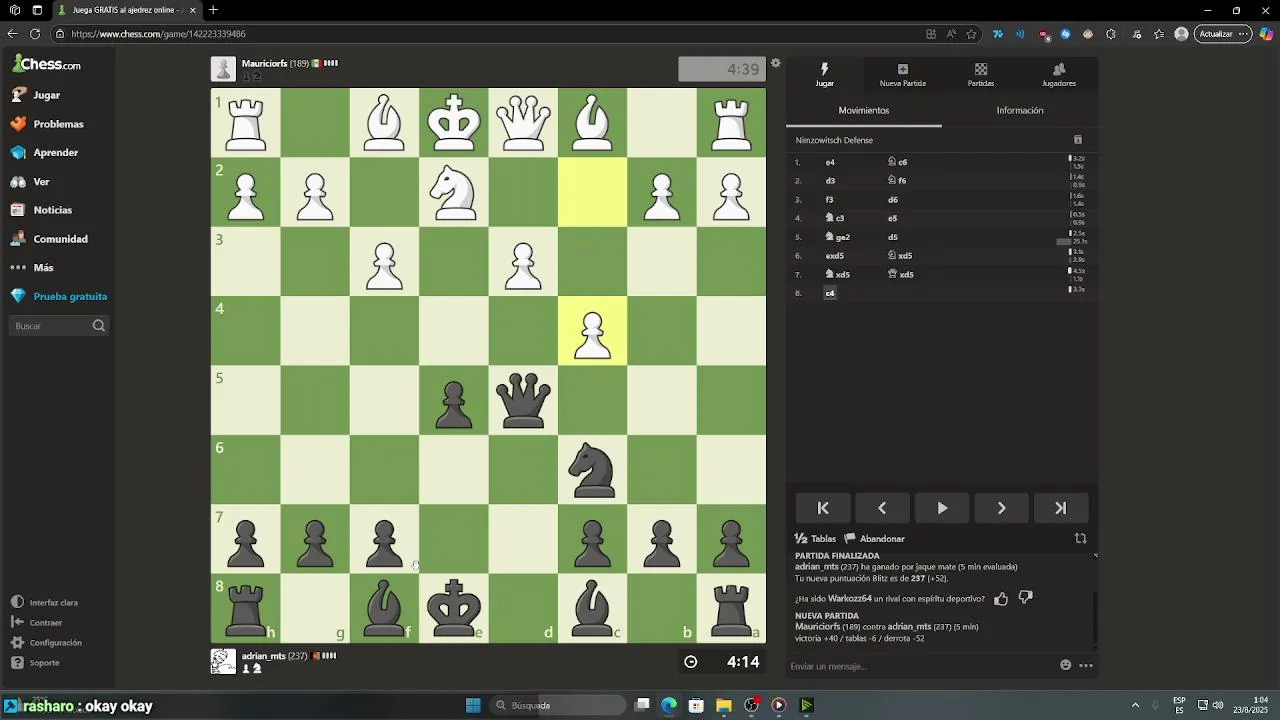The image size is (1280, 720).
Task: Expand the Más sidebar menu
Action: tap(43, 268)
